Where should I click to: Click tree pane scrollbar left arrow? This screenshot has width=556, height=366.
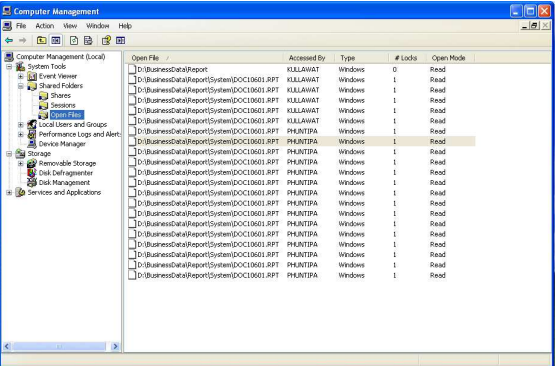coord(7,346)
